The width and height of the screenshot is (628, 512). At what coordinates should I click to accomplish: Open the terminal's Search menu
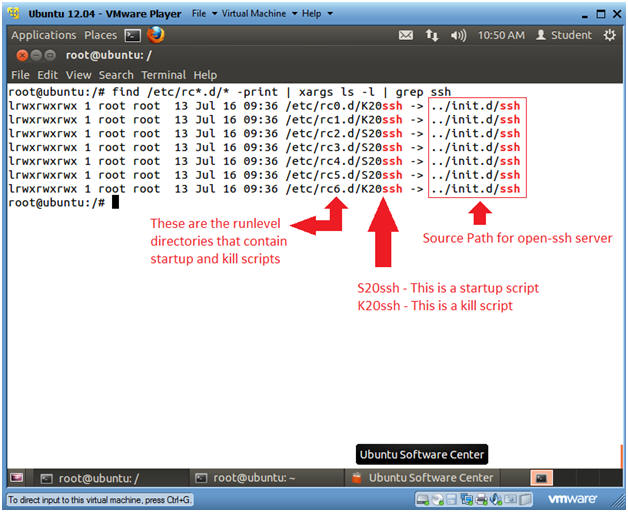(116, 75)
